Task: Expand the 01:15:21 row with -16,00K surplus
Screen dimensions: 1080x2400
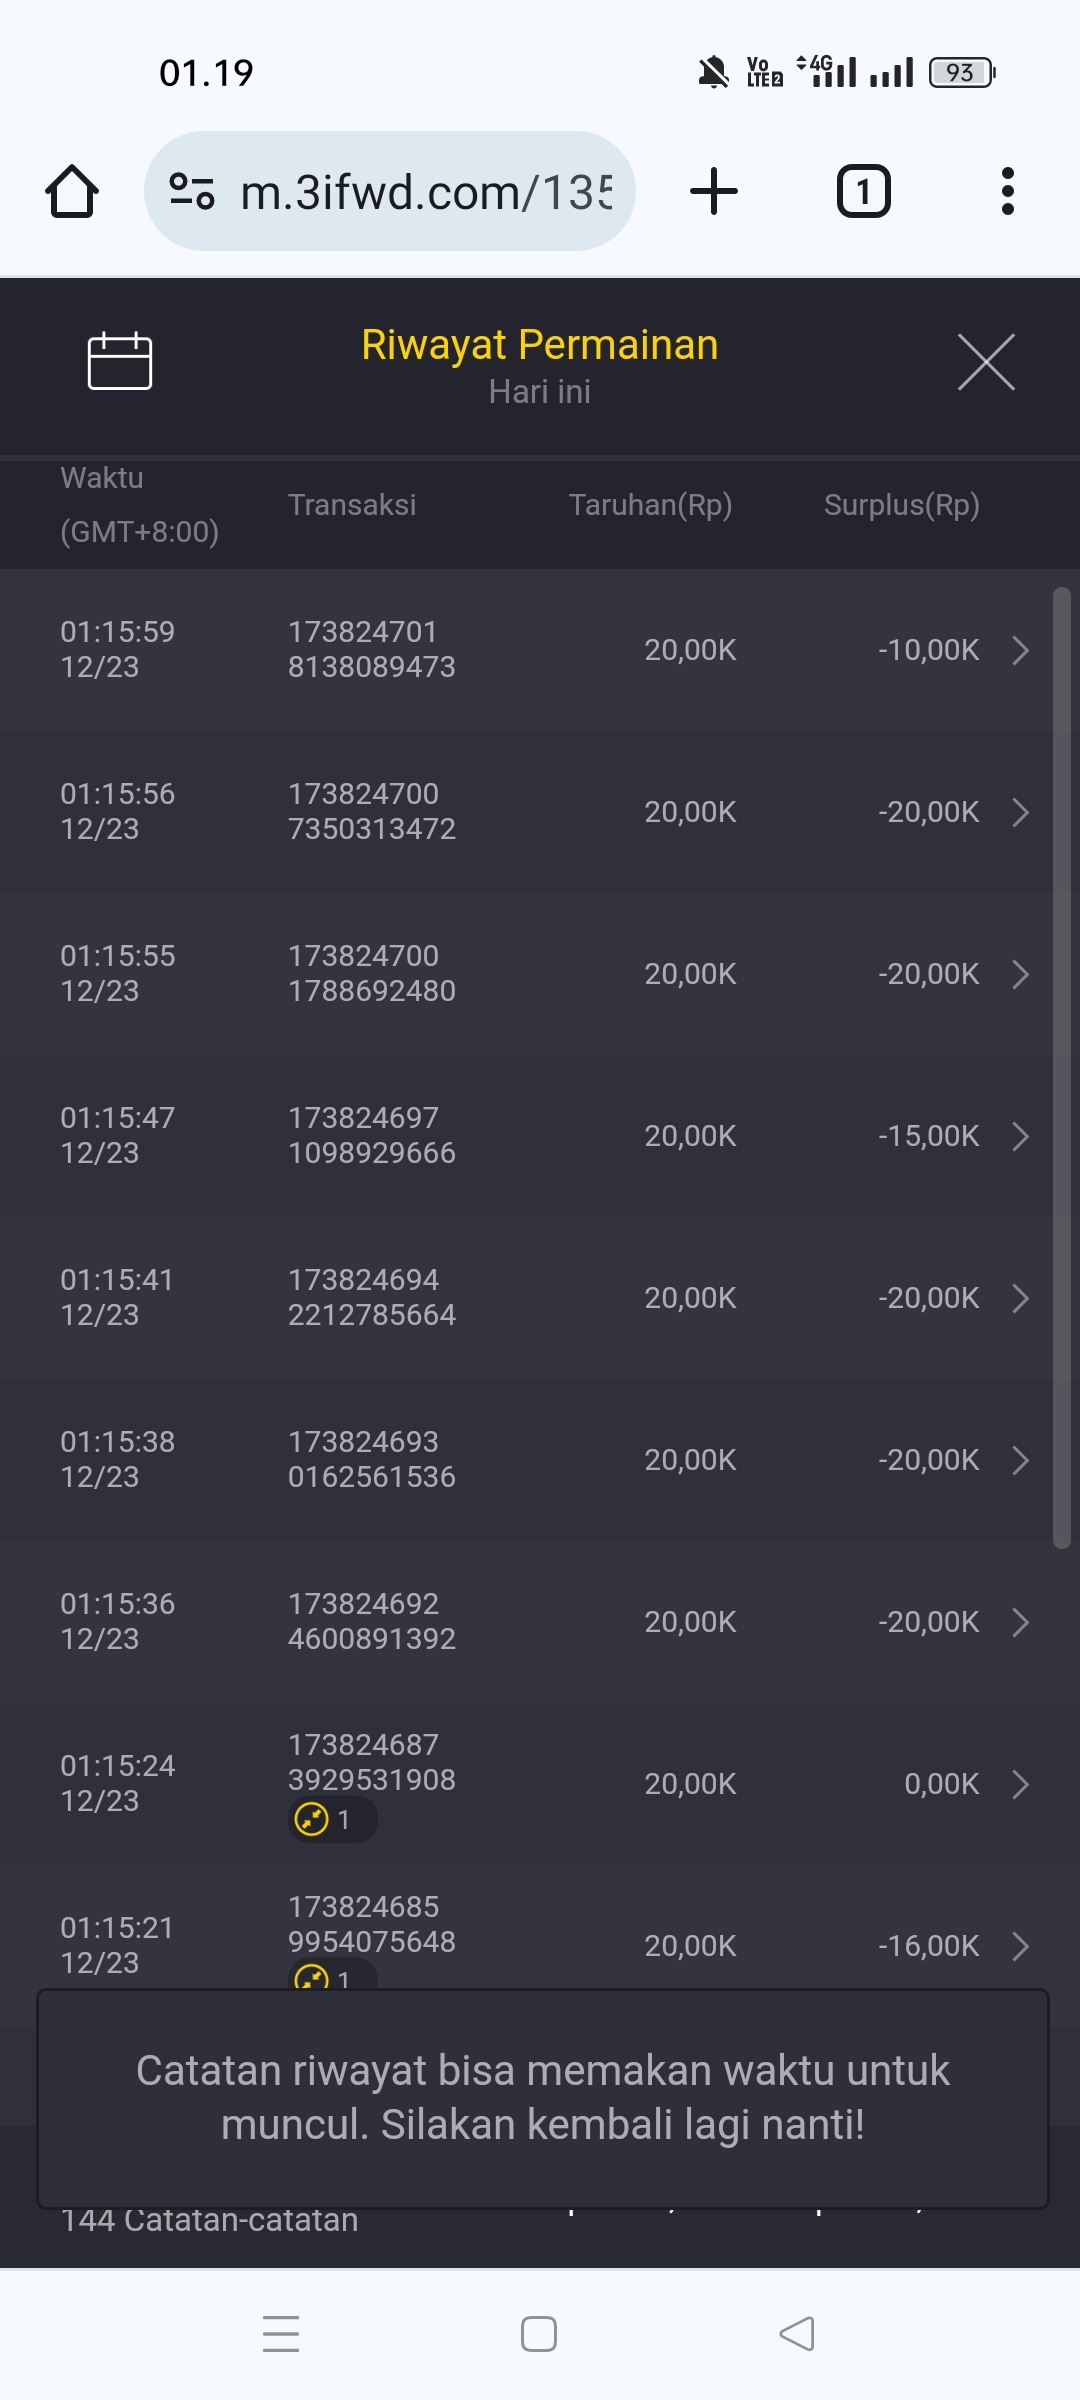Action: (1020, 1946)
